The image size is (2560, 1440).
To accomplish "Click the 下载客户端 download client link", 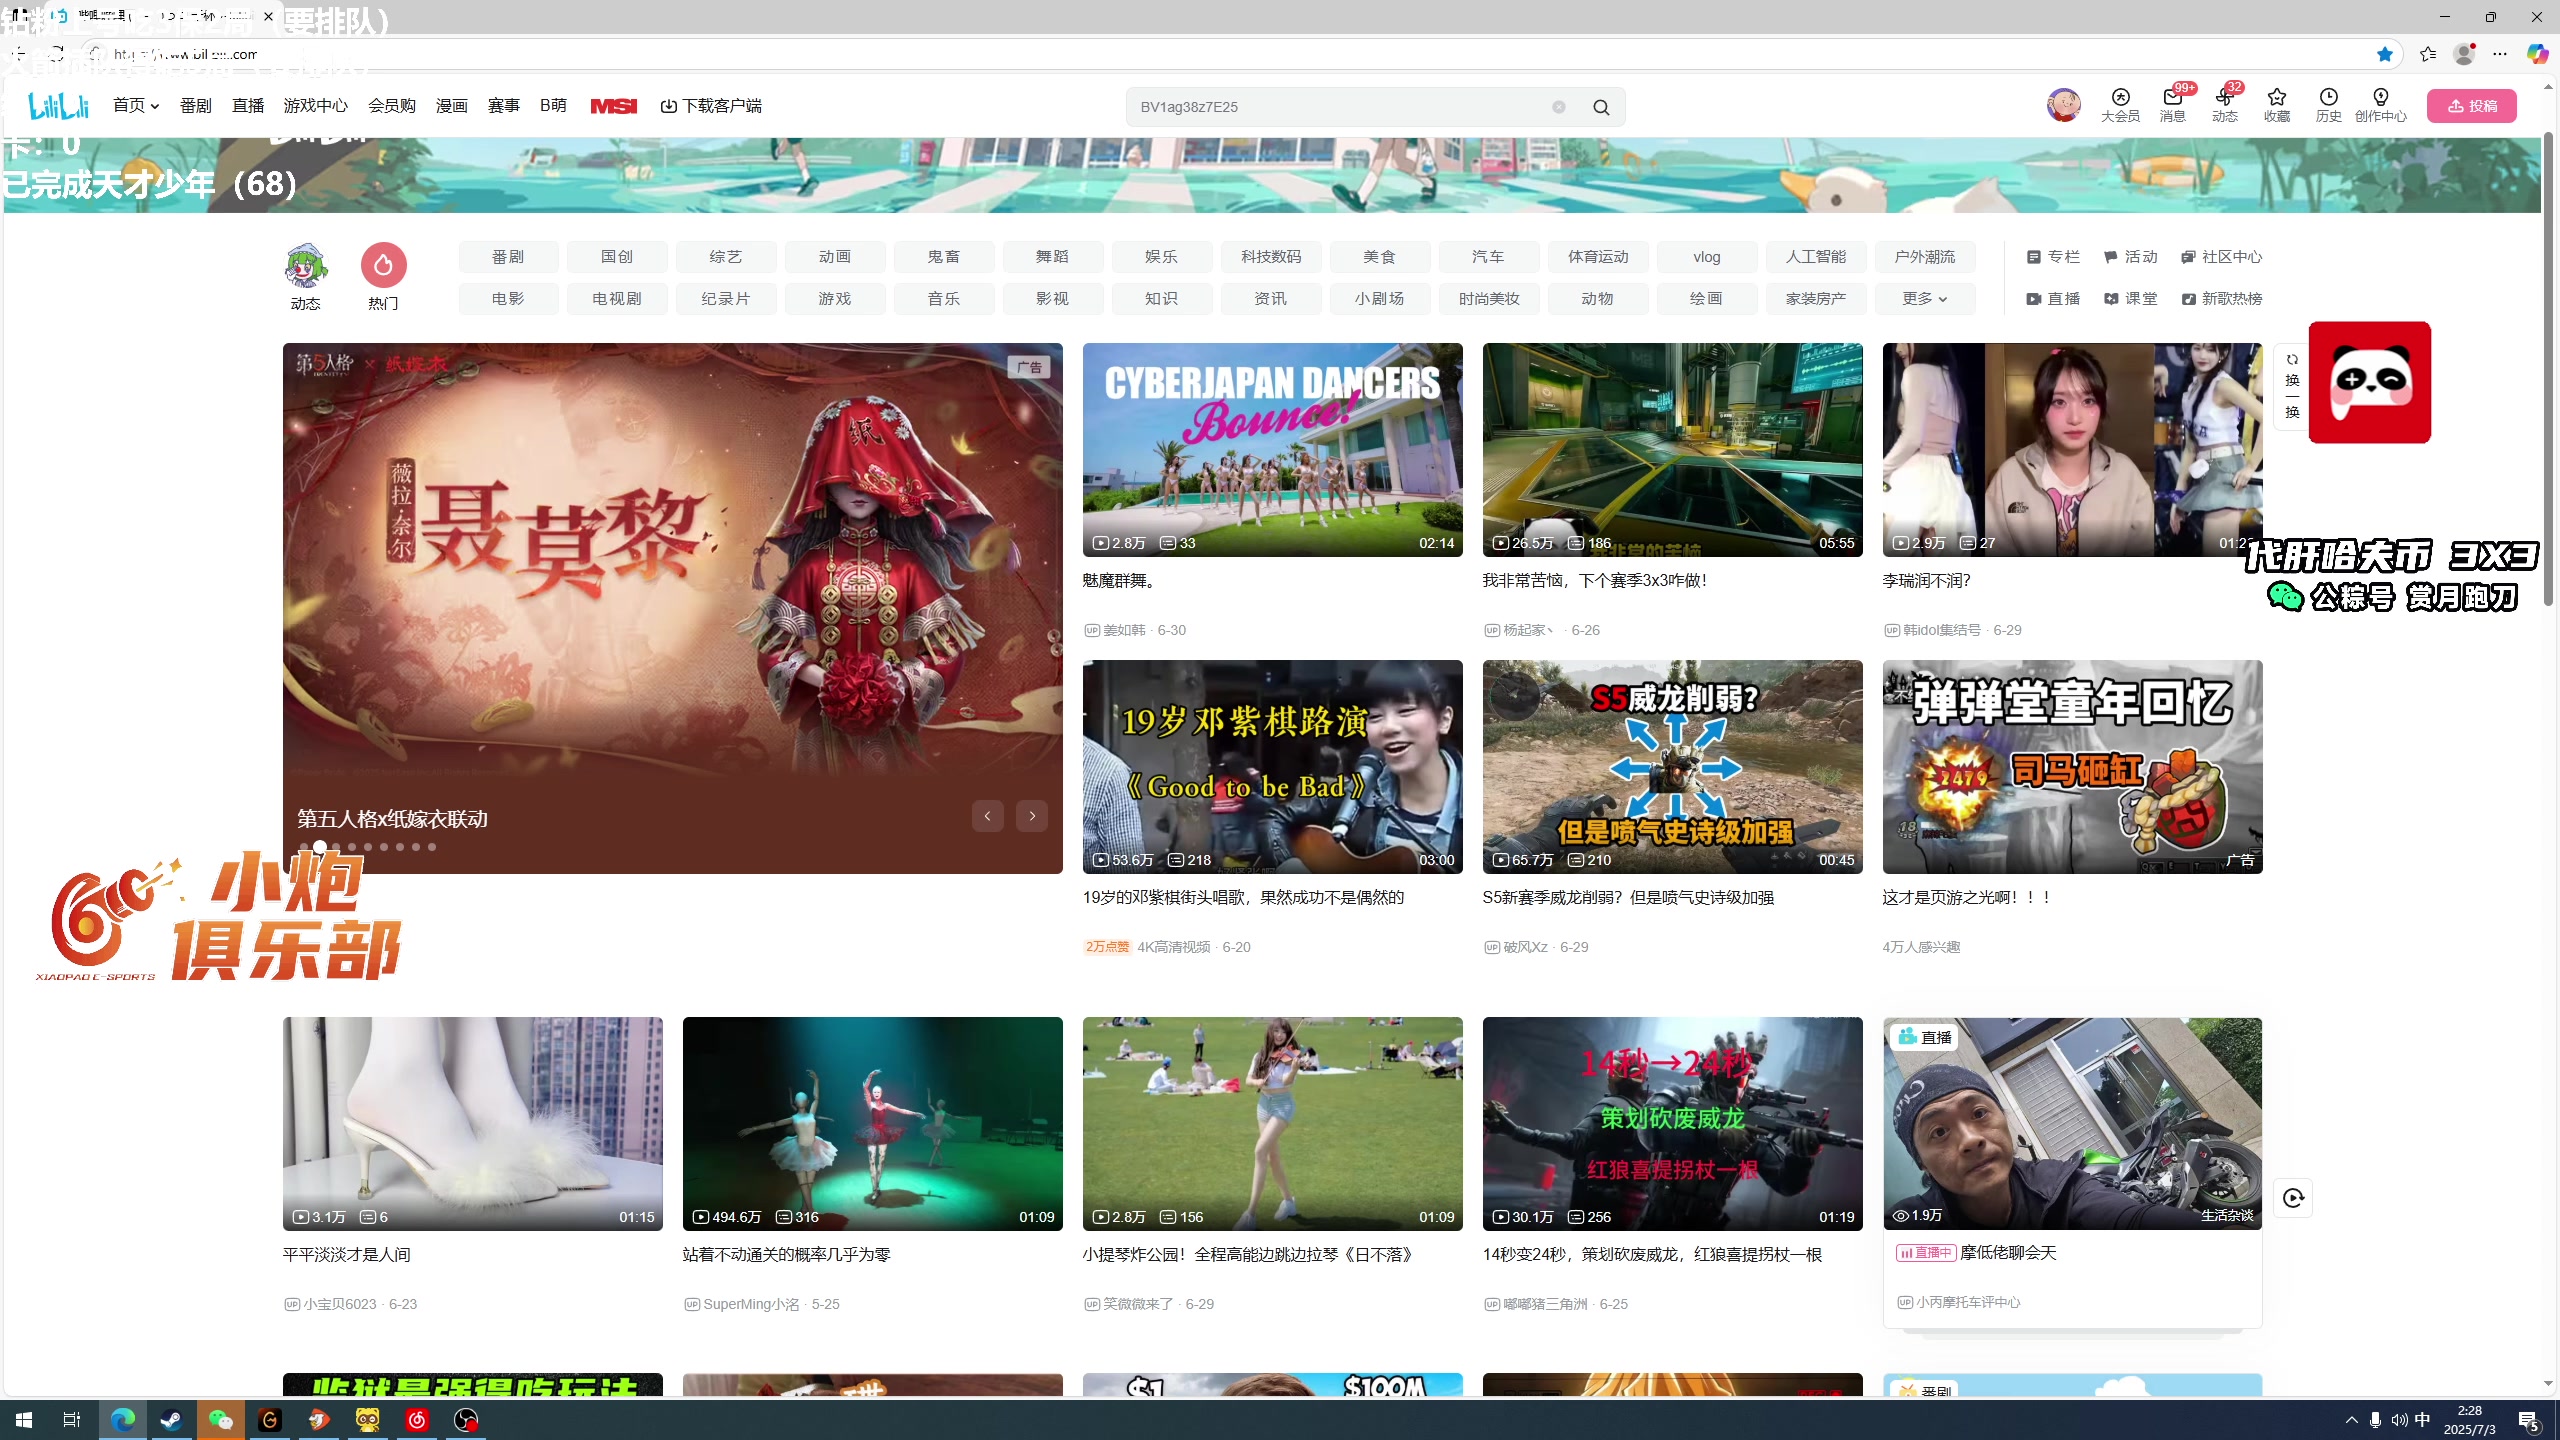I will tap(711, 106).
